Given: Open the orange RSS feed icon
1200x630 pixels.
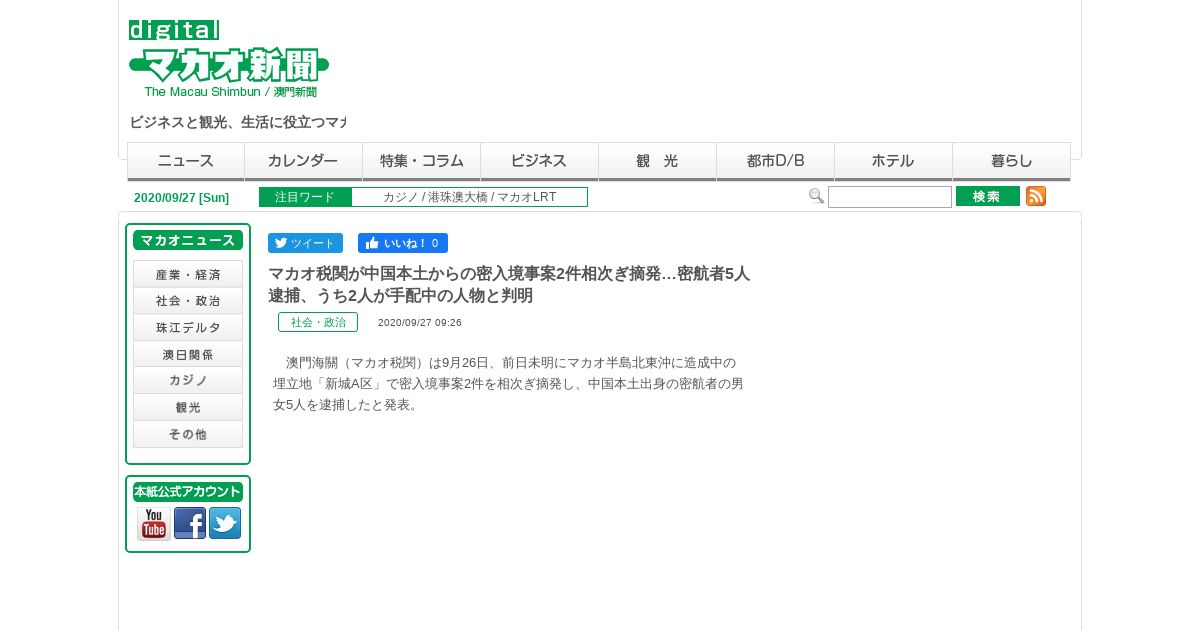Looking at the screenshot, I should (x=1036, y=196).
